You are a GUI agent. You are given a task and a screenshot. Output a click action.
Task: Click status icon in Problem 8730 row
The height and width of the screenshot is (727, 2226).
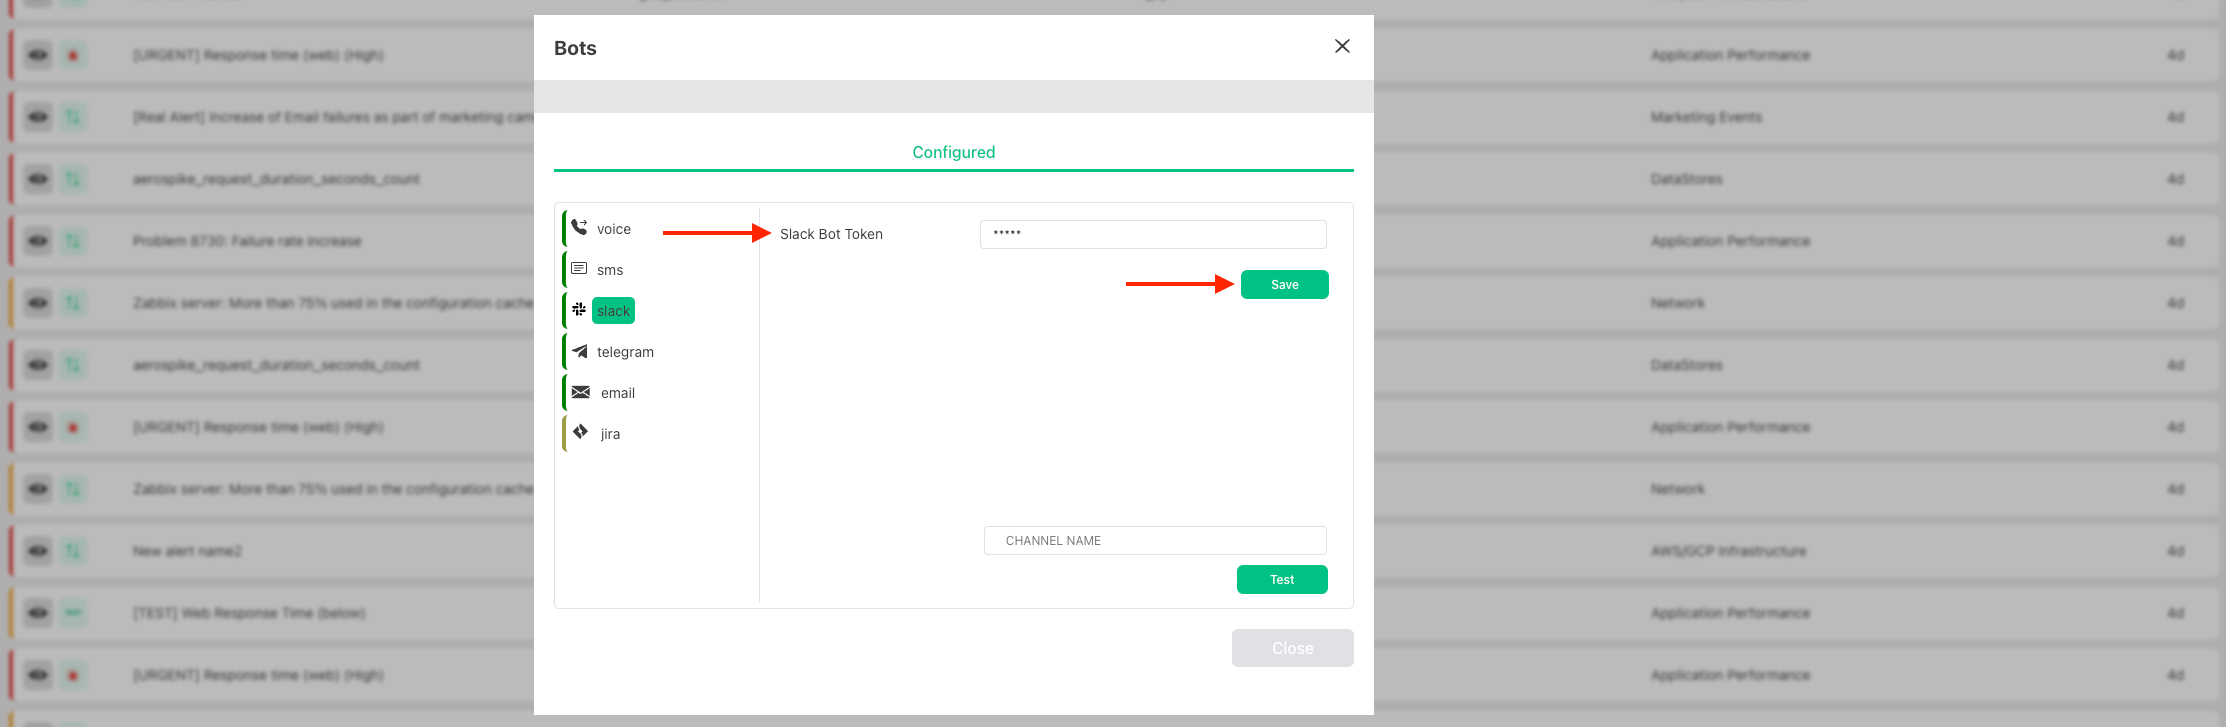coord(73,241)
